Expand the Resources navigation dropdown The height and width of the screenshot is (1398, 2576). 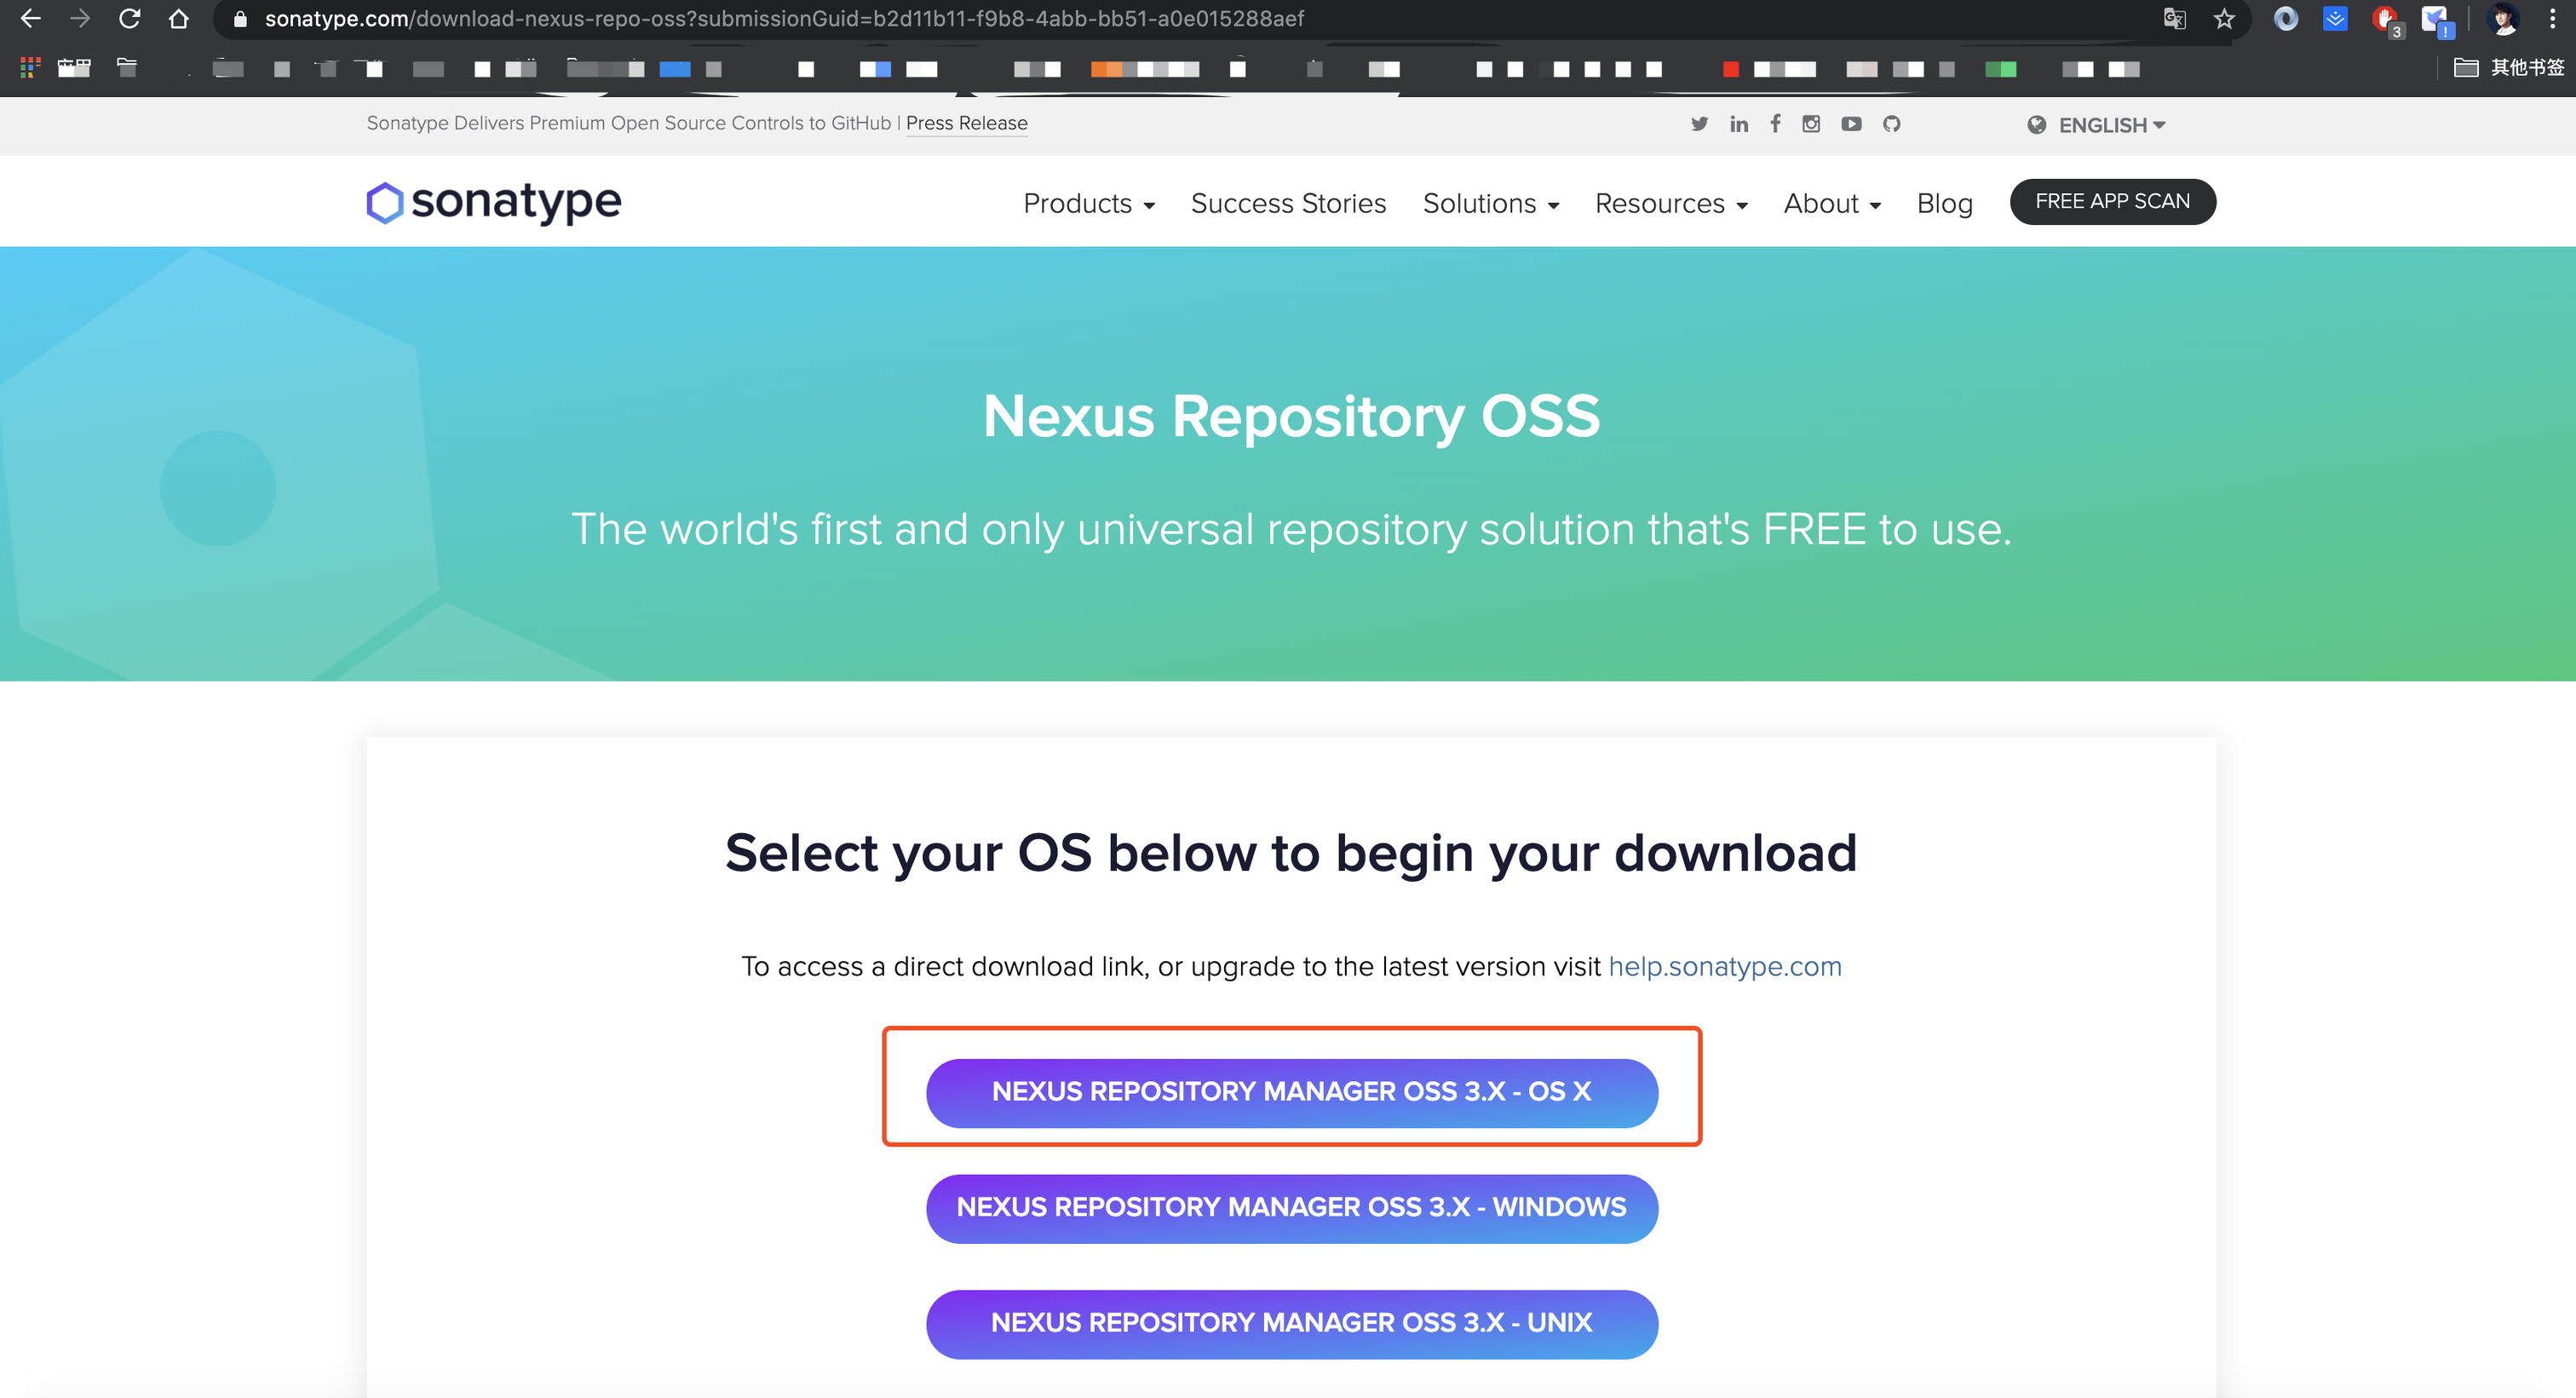(1670, 203)
